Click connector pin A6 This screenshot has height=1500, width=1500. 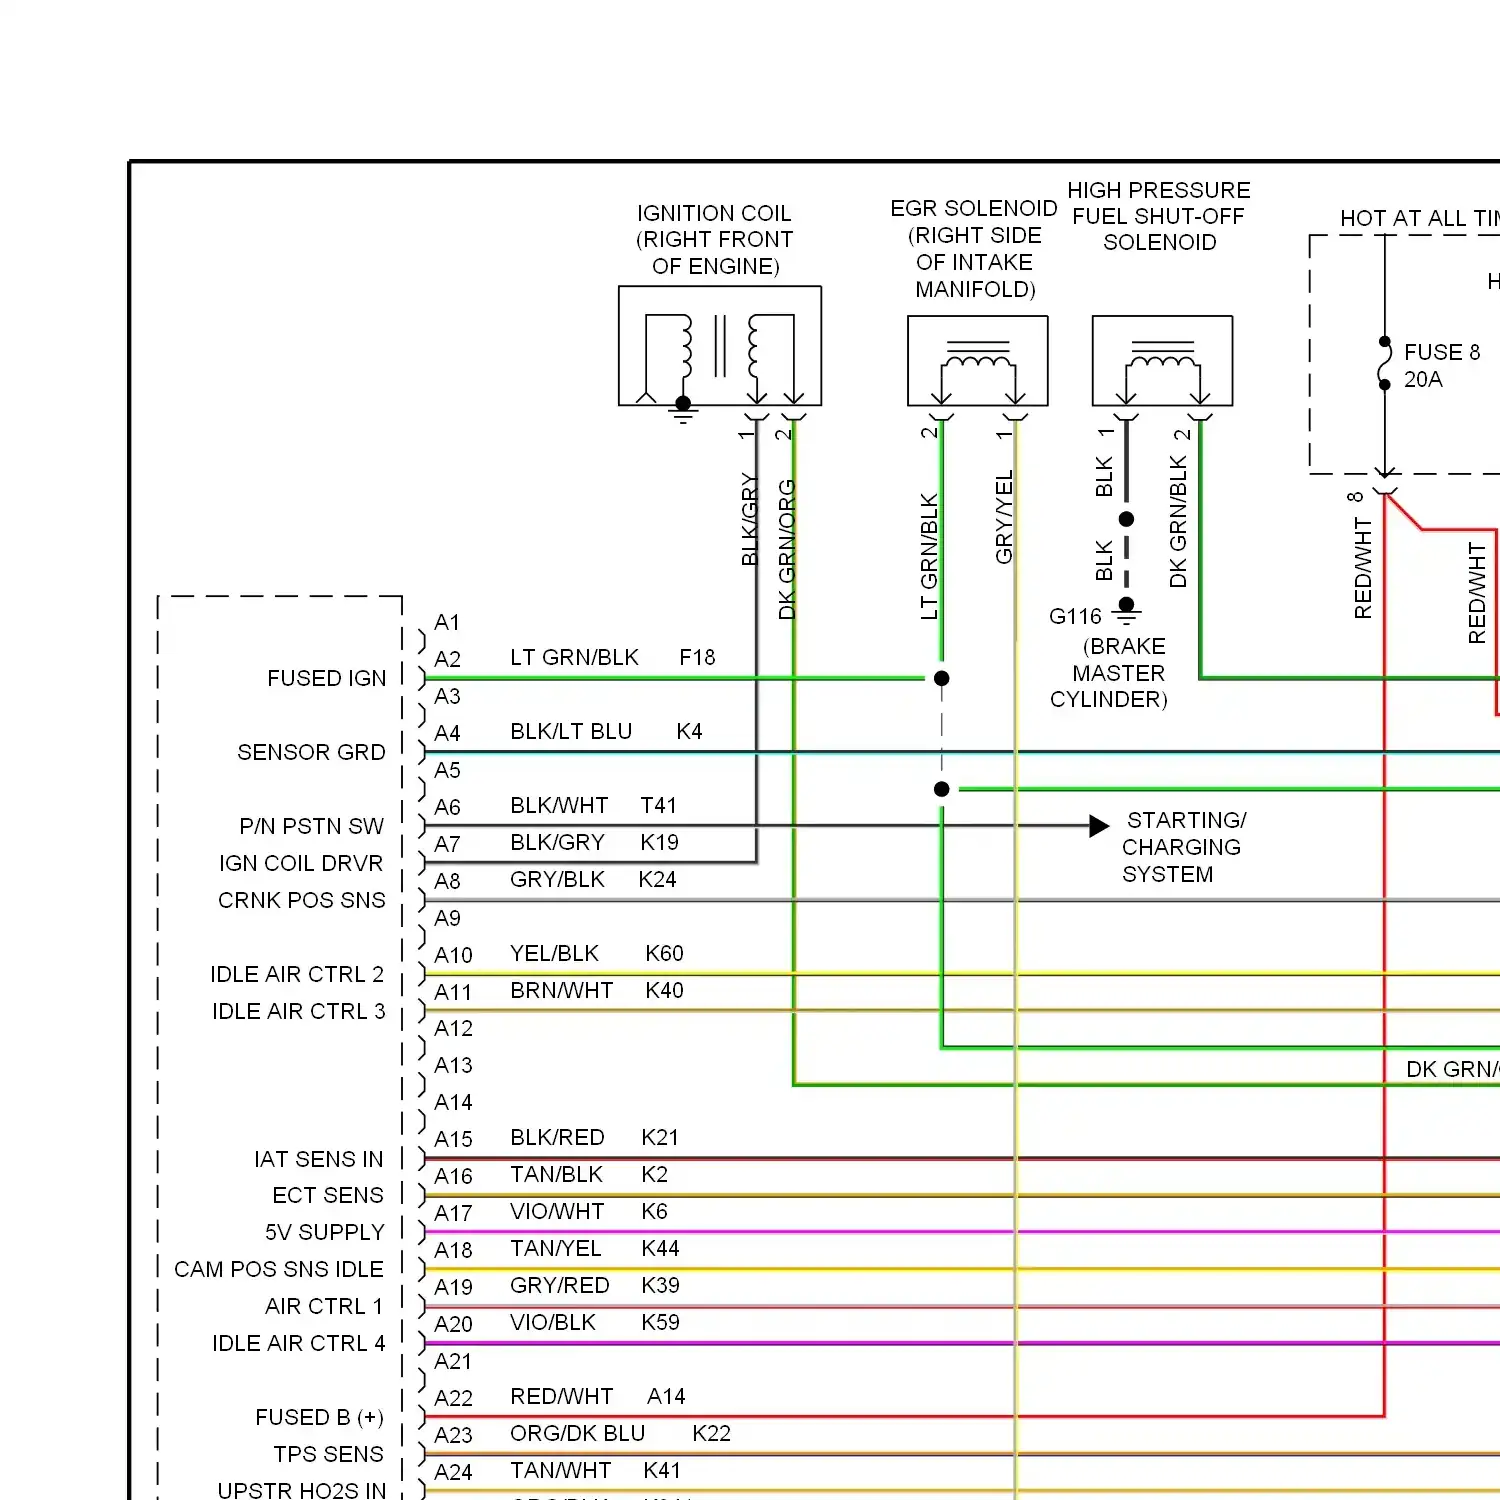pos(447,807)
